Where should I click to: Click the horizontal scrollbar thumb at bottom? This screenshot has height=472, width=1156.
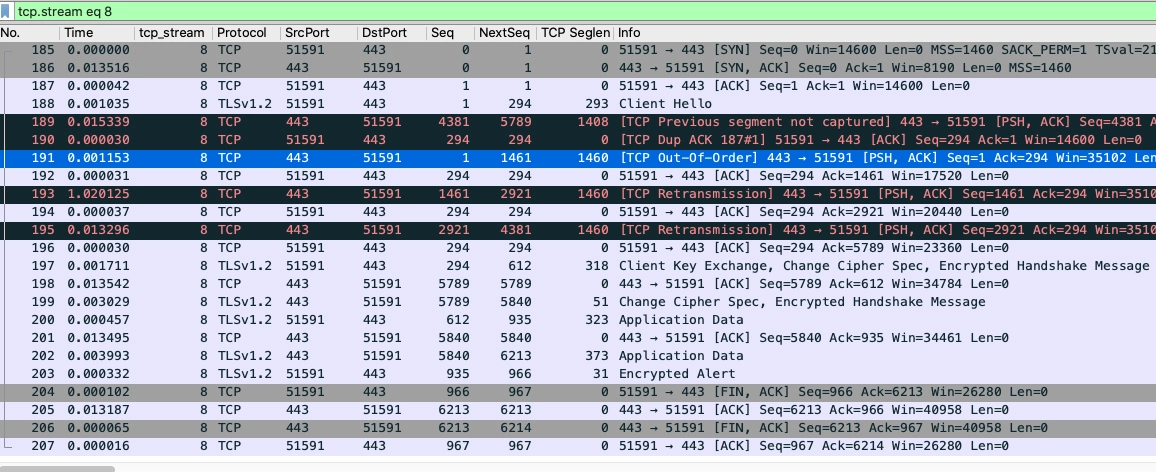[58, 468]
